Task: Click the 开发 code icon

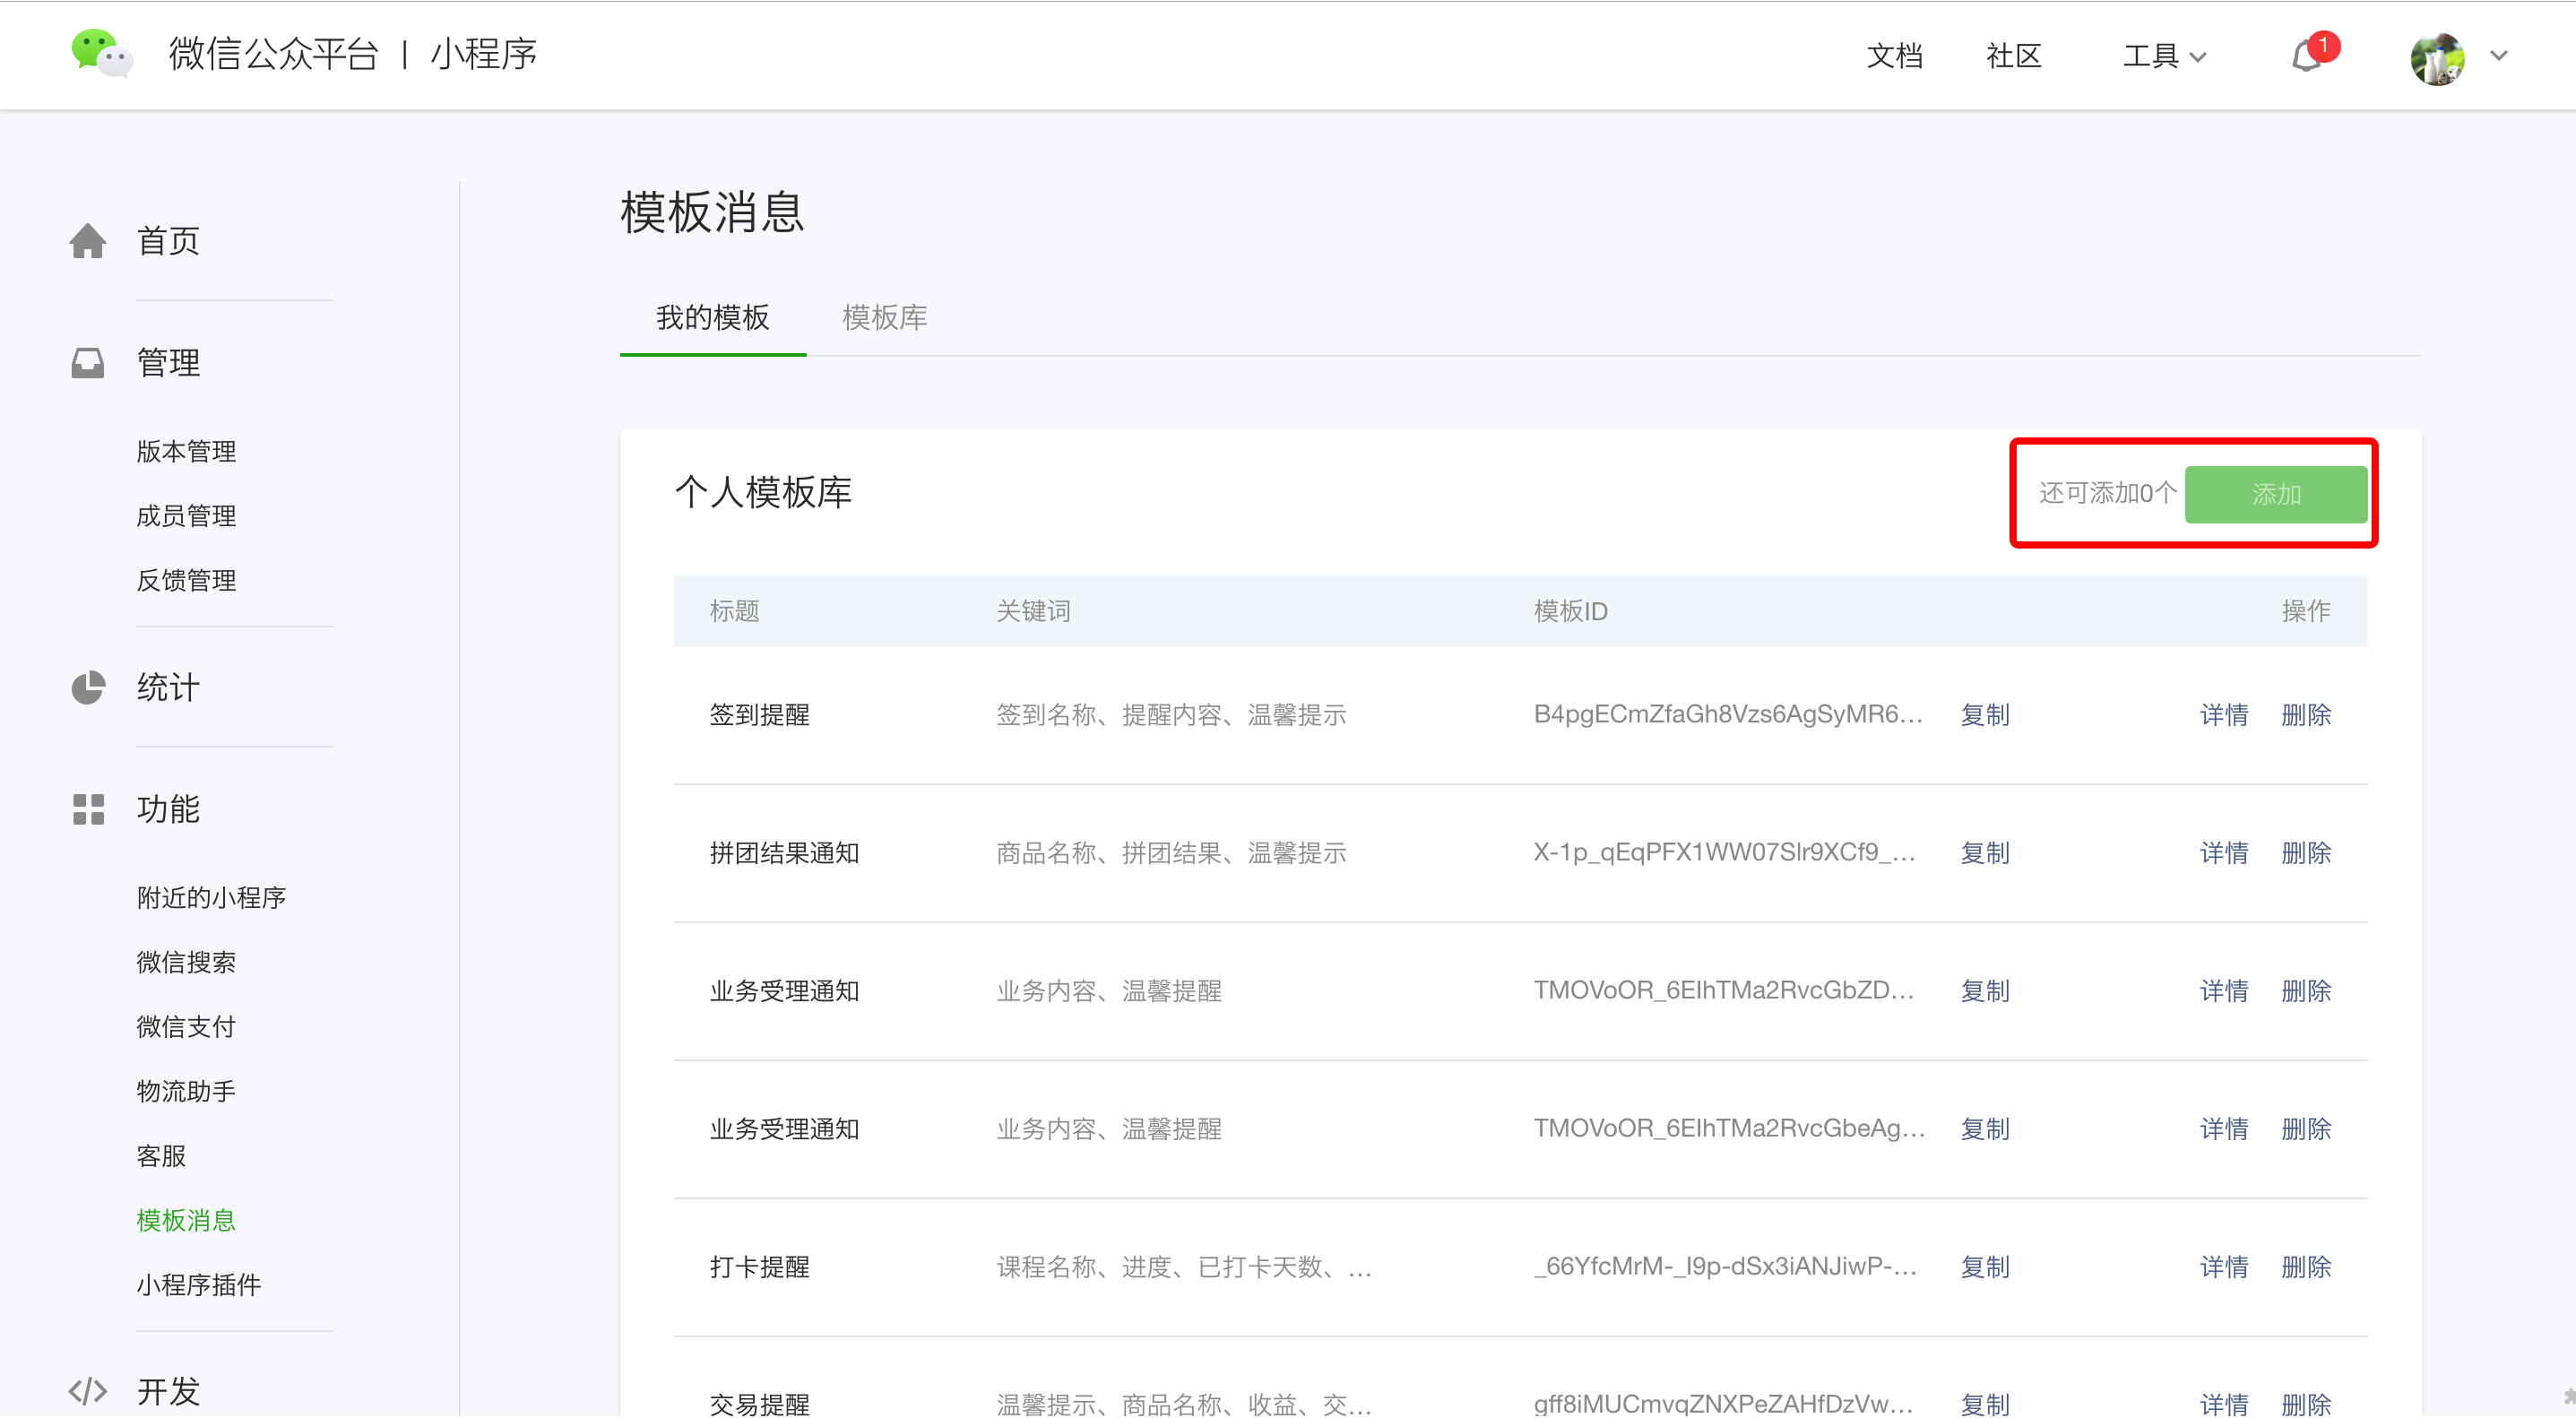Action: (88, 1390)
